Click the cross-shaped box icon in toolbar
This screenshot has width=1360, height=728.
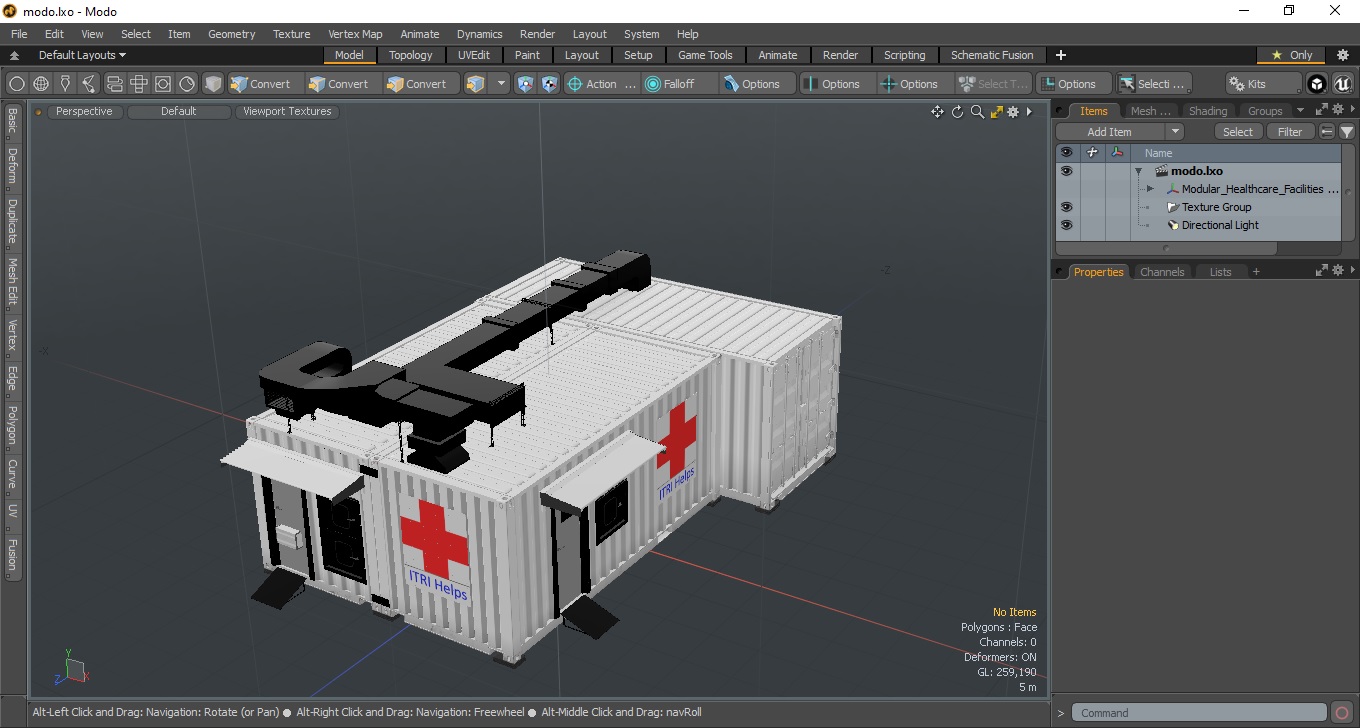[139, 84]
